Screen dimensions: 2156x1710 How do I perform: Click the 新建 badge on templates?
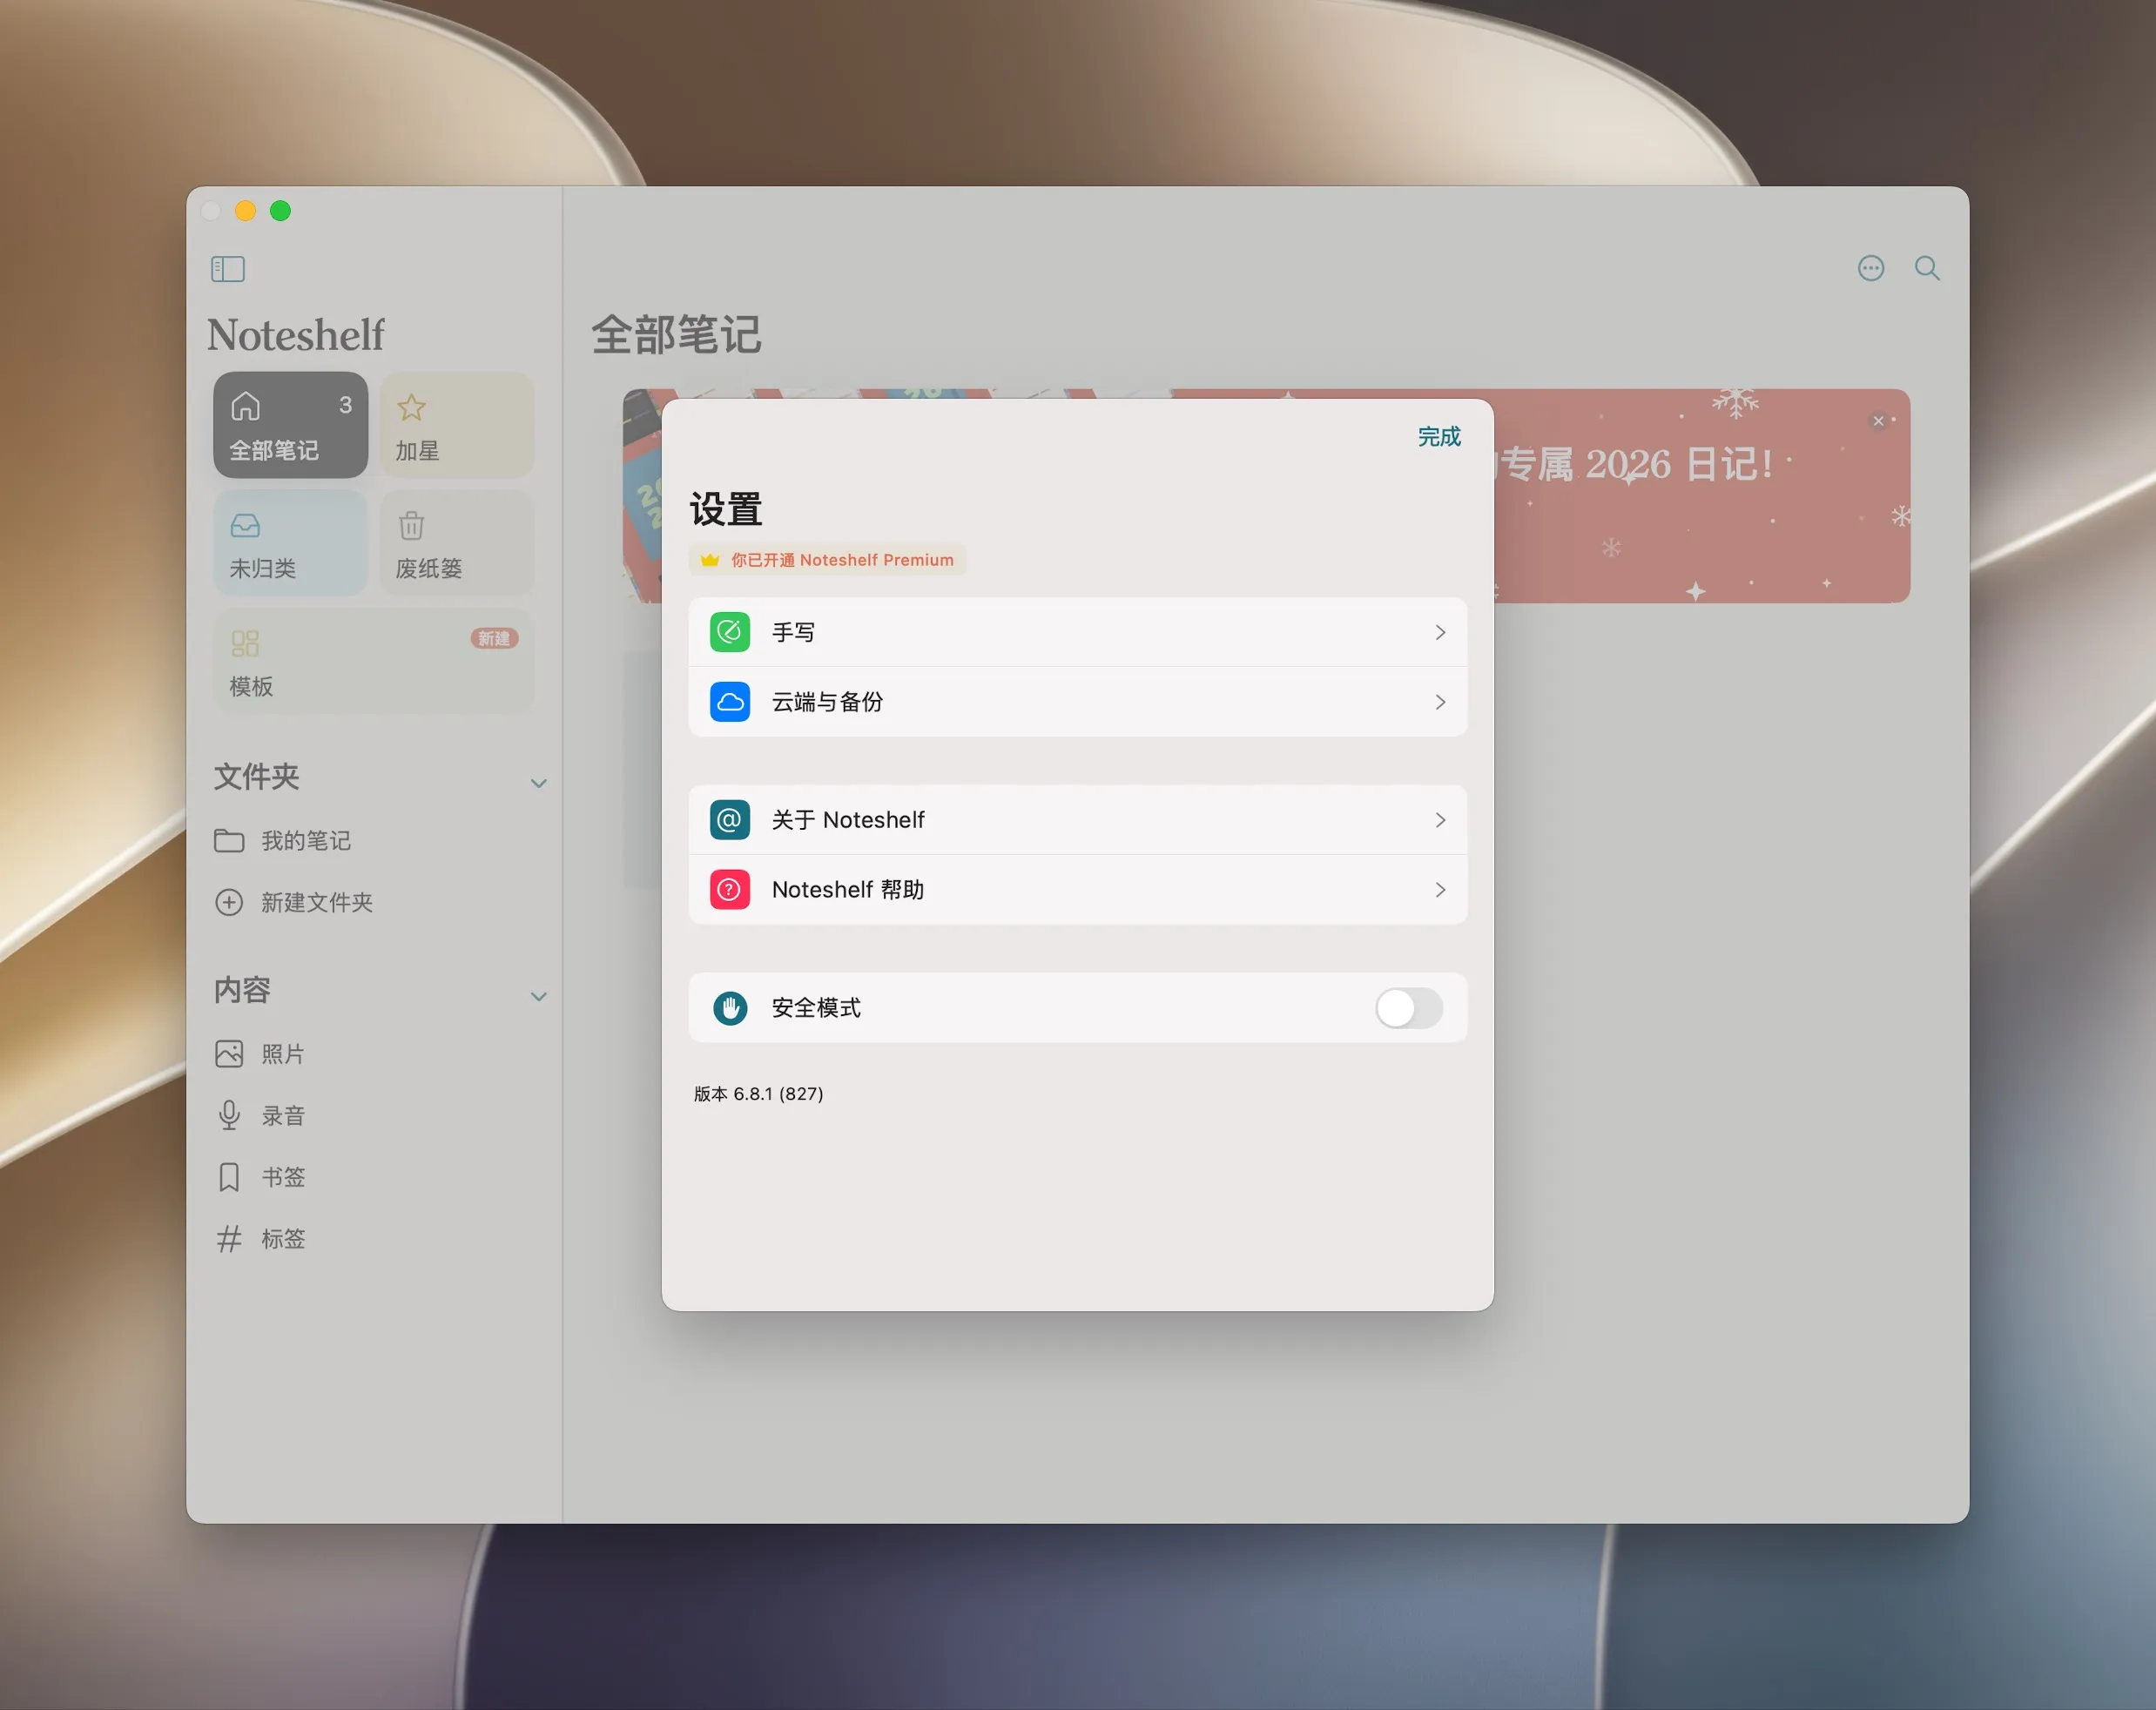tap(494, 638)
